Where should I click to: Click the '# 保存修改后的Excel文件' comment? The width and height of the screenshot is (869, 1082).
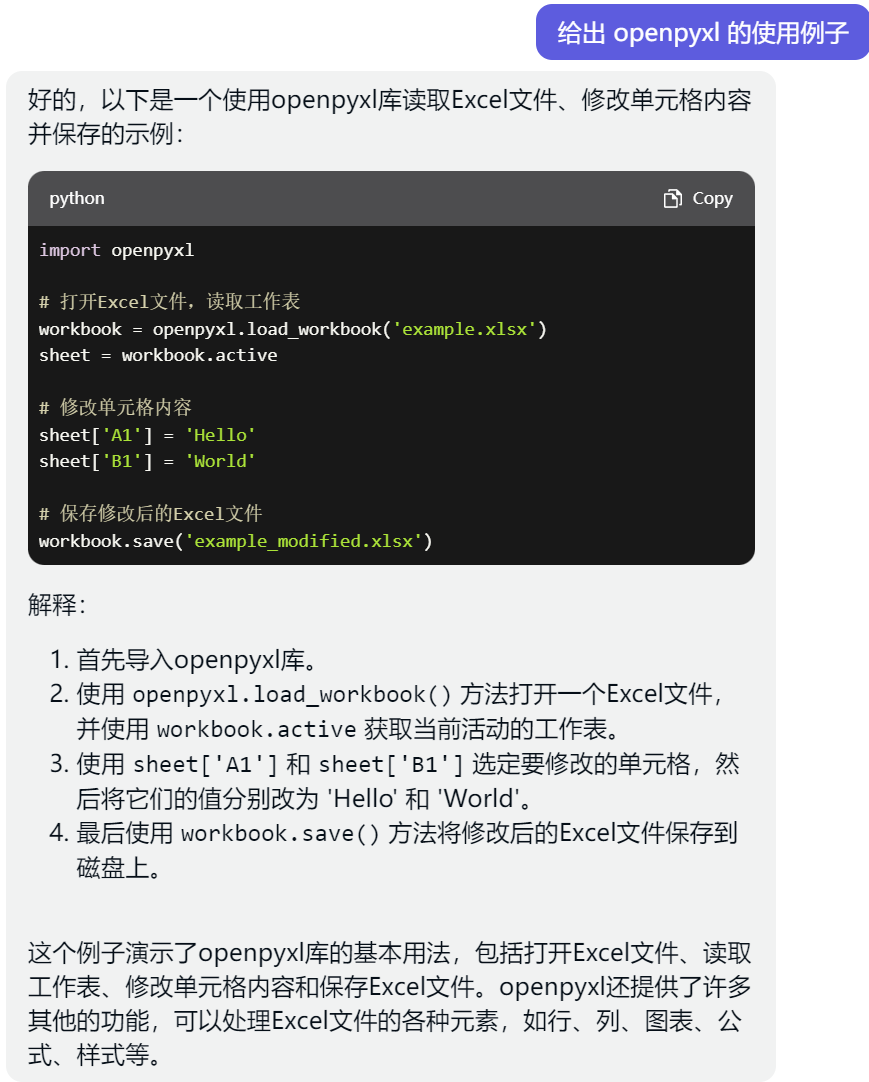(150, 513)
